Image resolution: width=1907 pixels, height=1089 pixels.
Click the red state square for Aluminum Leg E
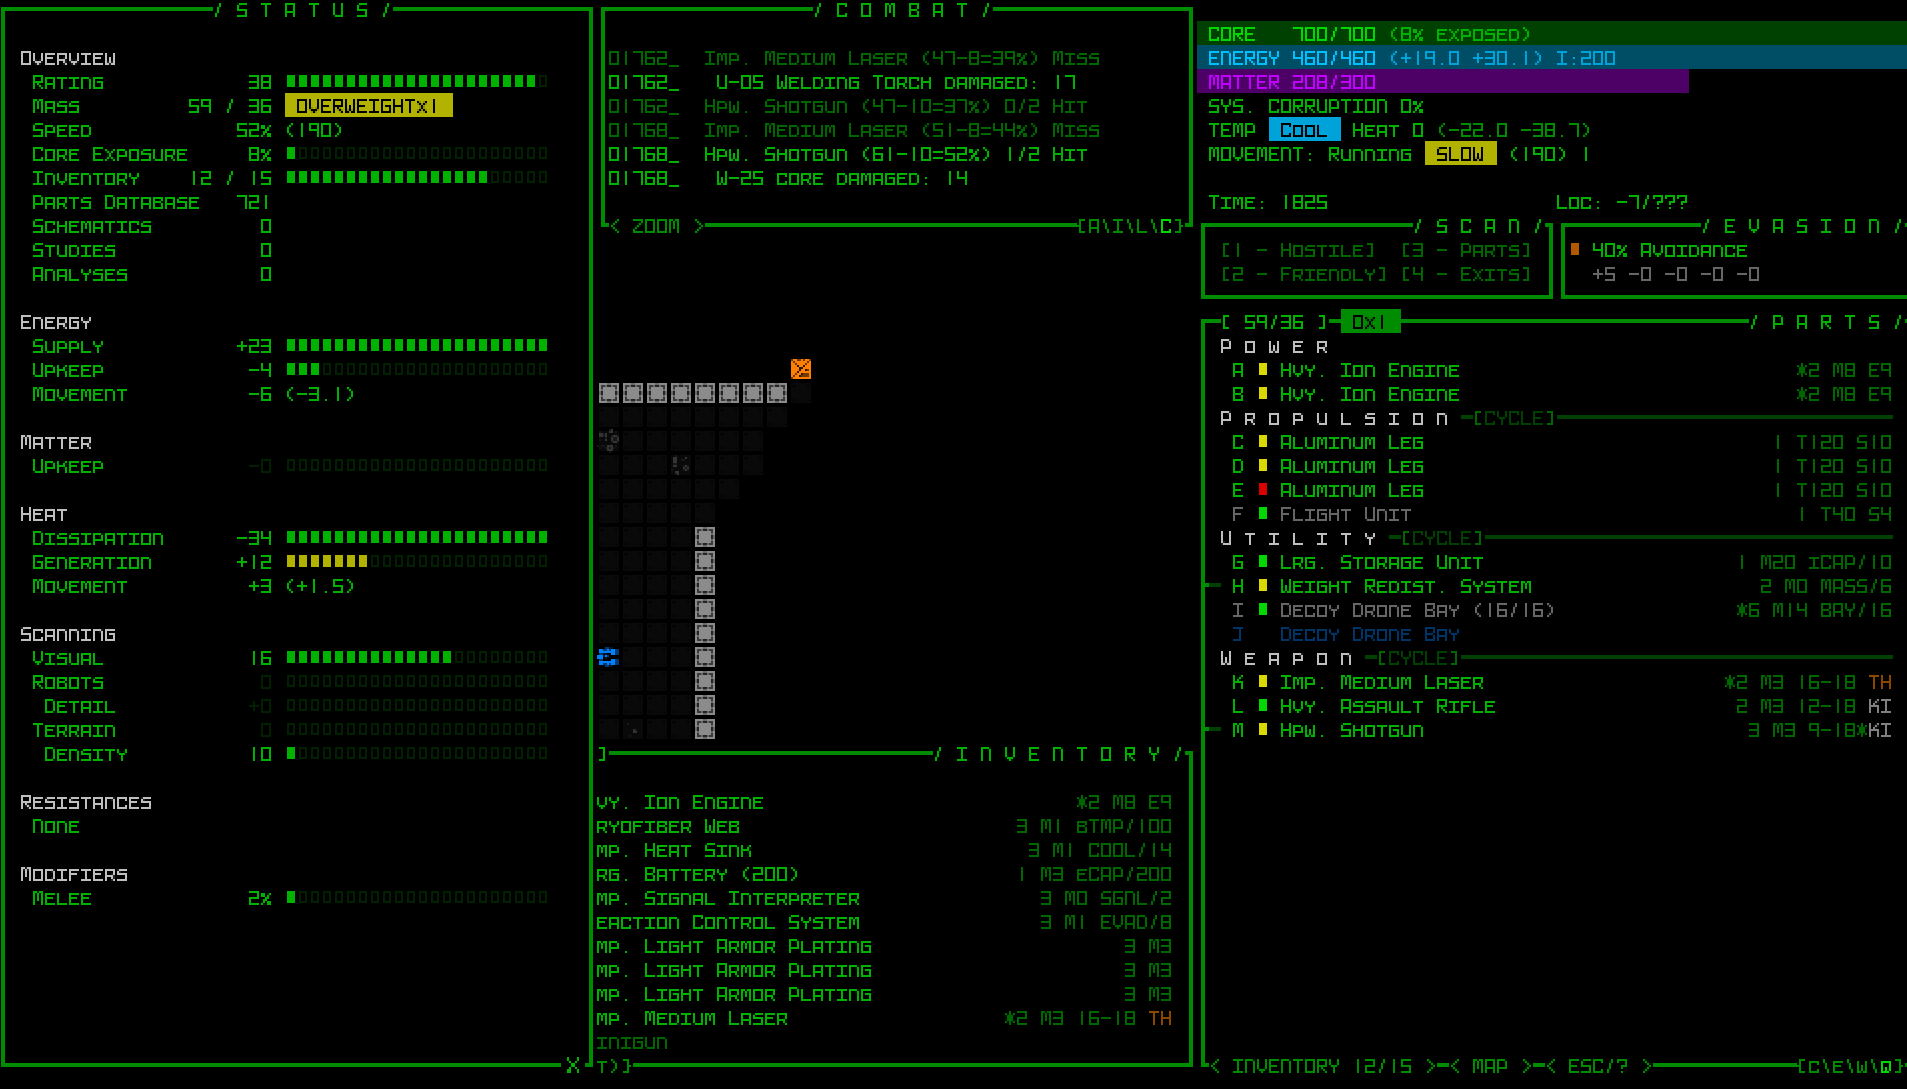point(1263,490)
